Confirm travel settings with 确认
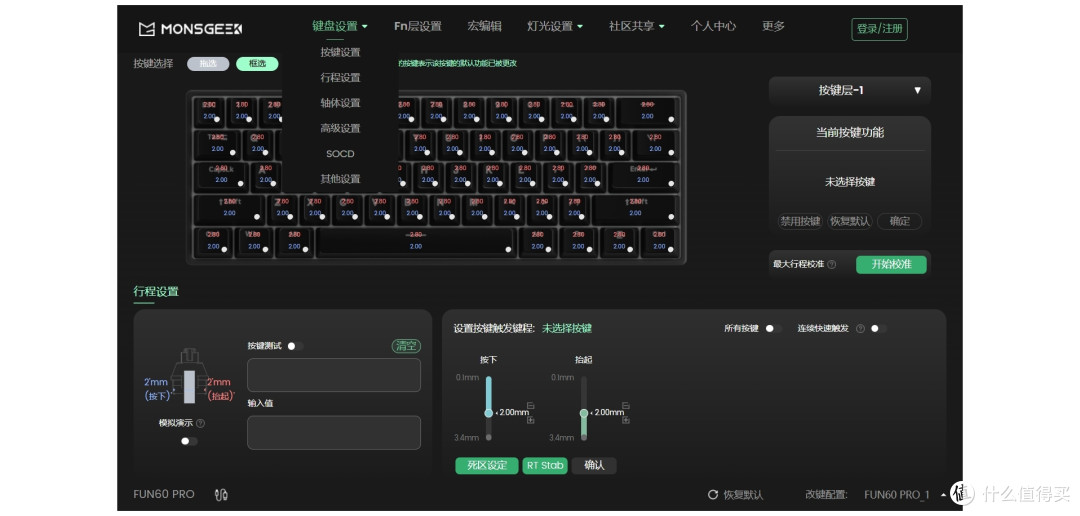Screen dimensions: 1080x516 594,465
